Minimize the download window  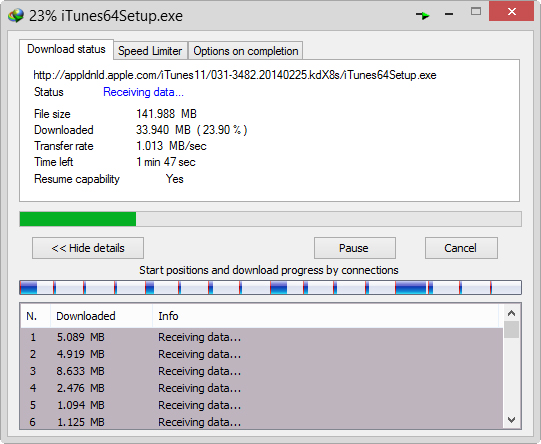pos(449,14)
